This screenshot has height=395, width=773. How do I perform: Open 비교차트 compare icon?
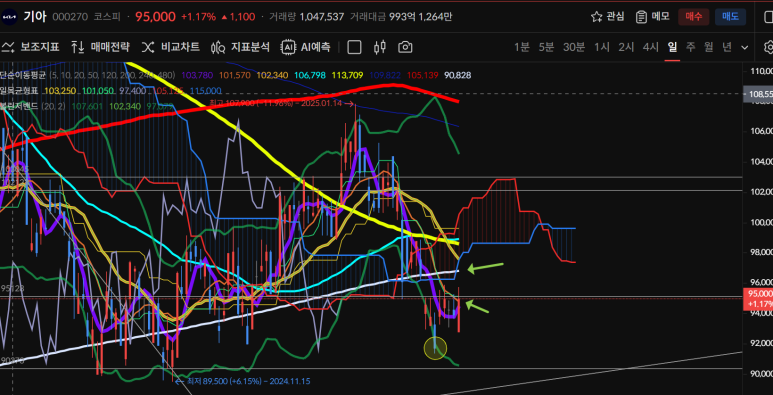tap(148, 47)
